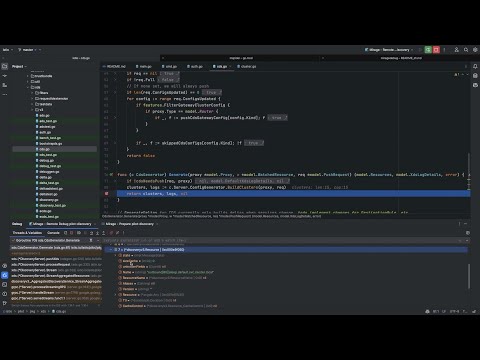480x360 pixels.
Task: Click the UTF-8 encoding status widget
Action: point(454,311)
